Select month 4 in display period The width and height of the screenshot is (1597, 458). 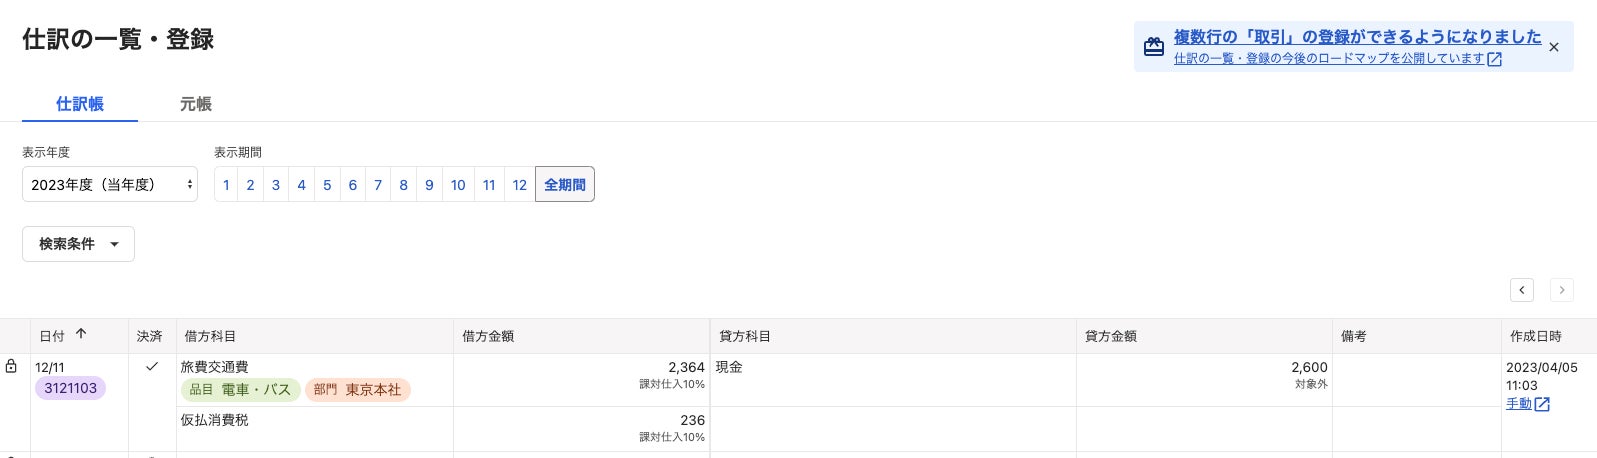click(x=301, y=185)
